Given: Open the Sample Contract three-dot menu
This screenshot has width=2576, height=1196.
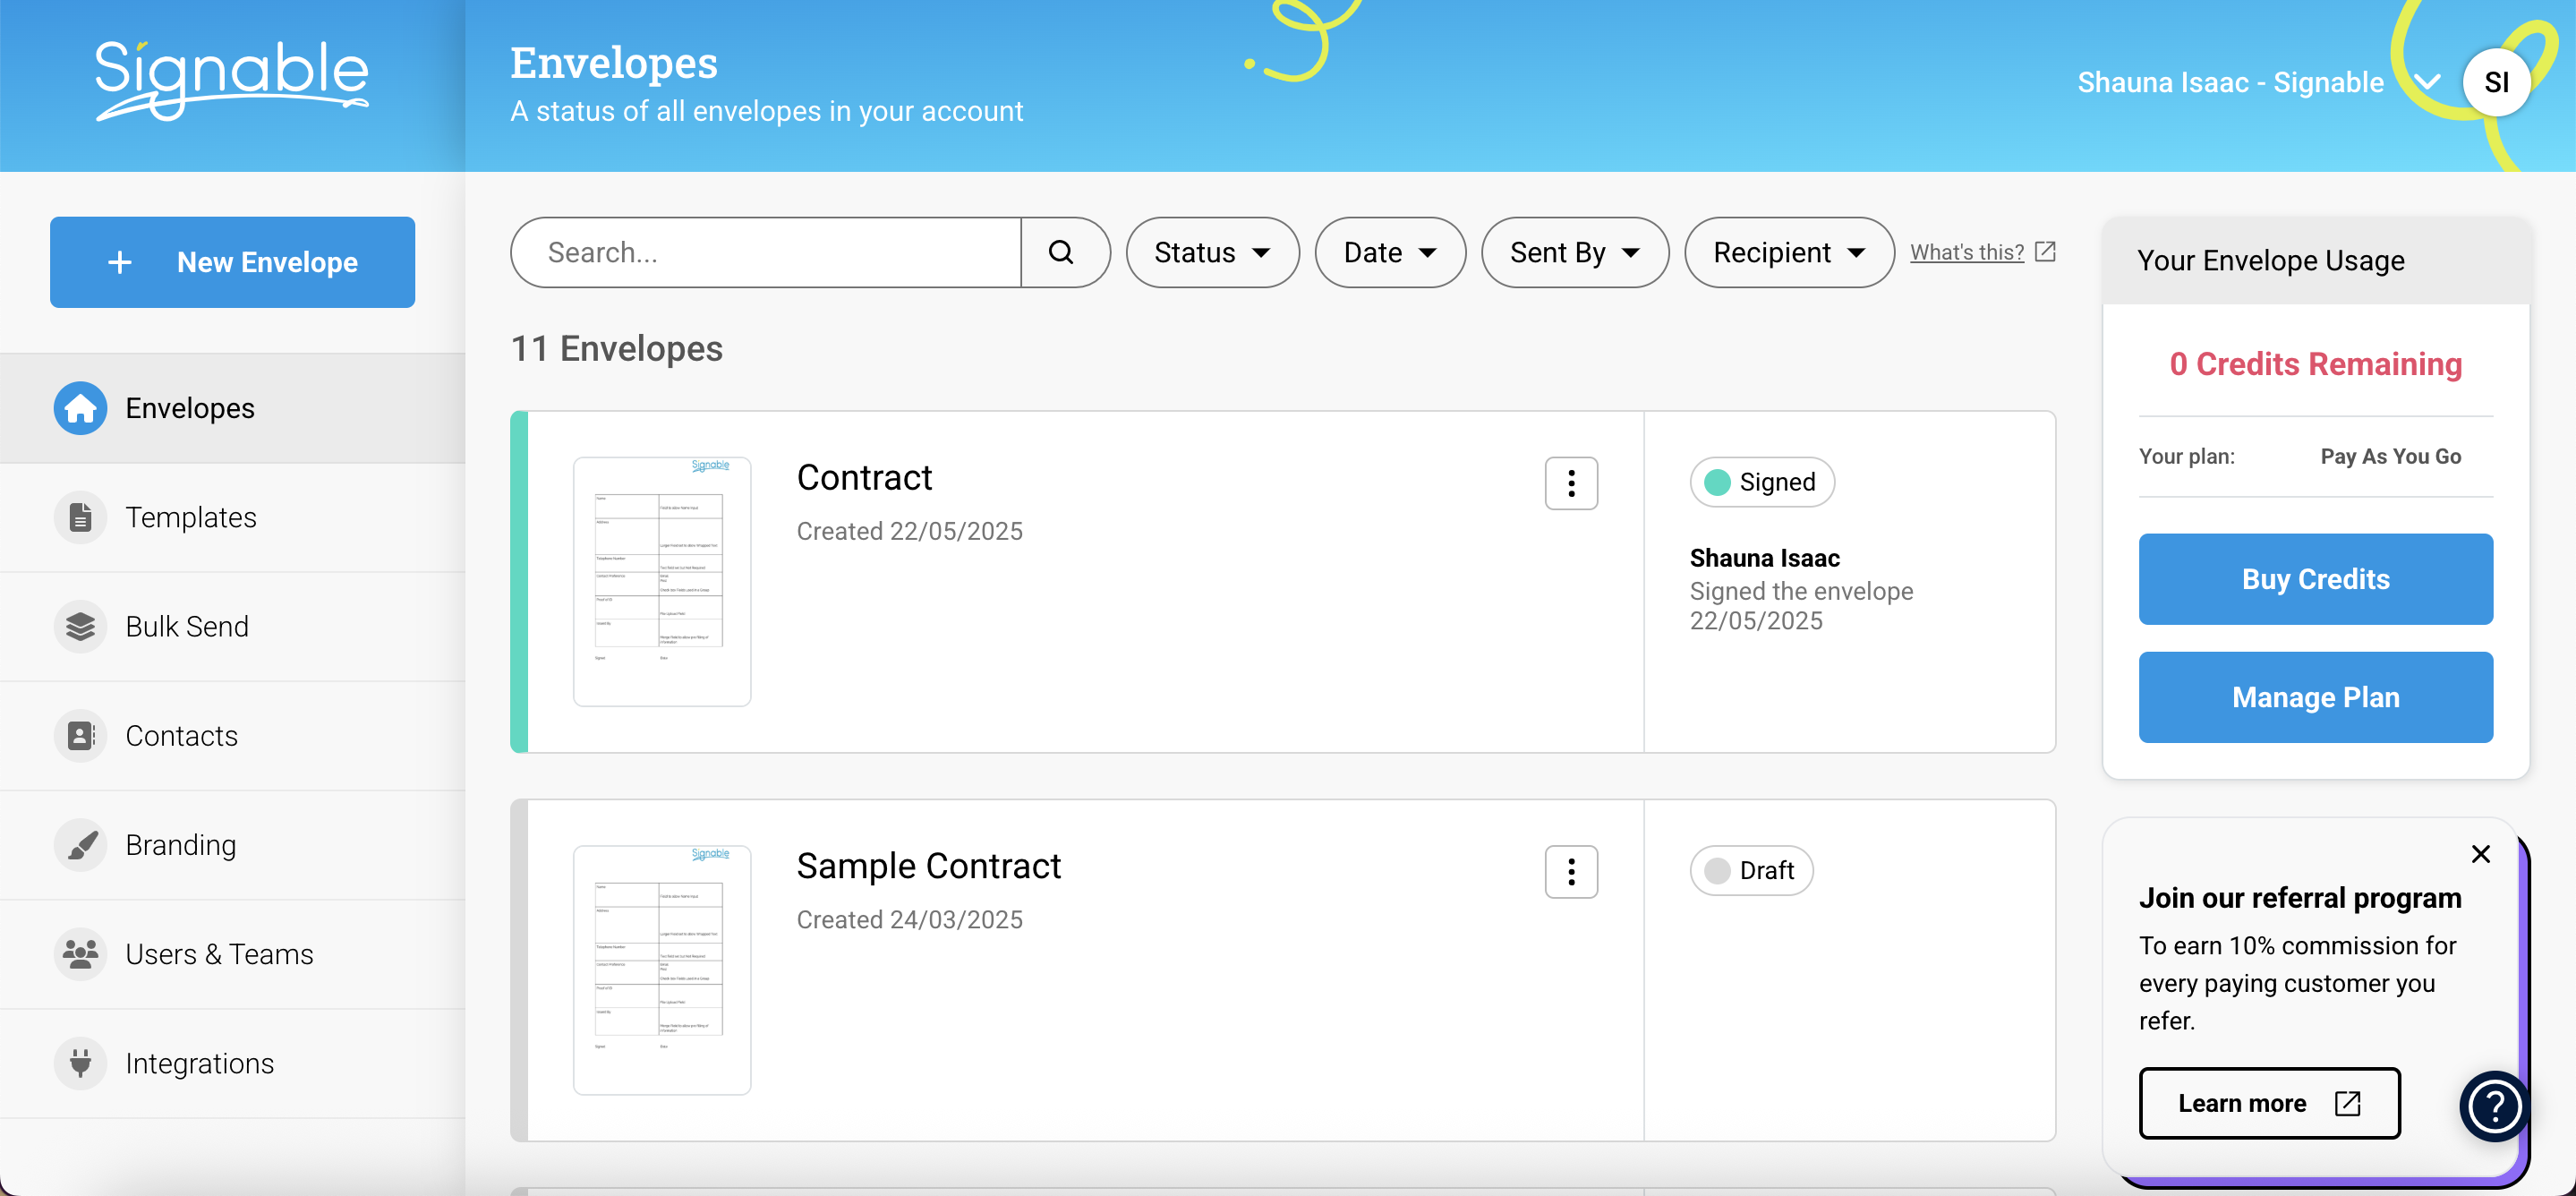Looking at the screenshot, I should point(1570,872).
